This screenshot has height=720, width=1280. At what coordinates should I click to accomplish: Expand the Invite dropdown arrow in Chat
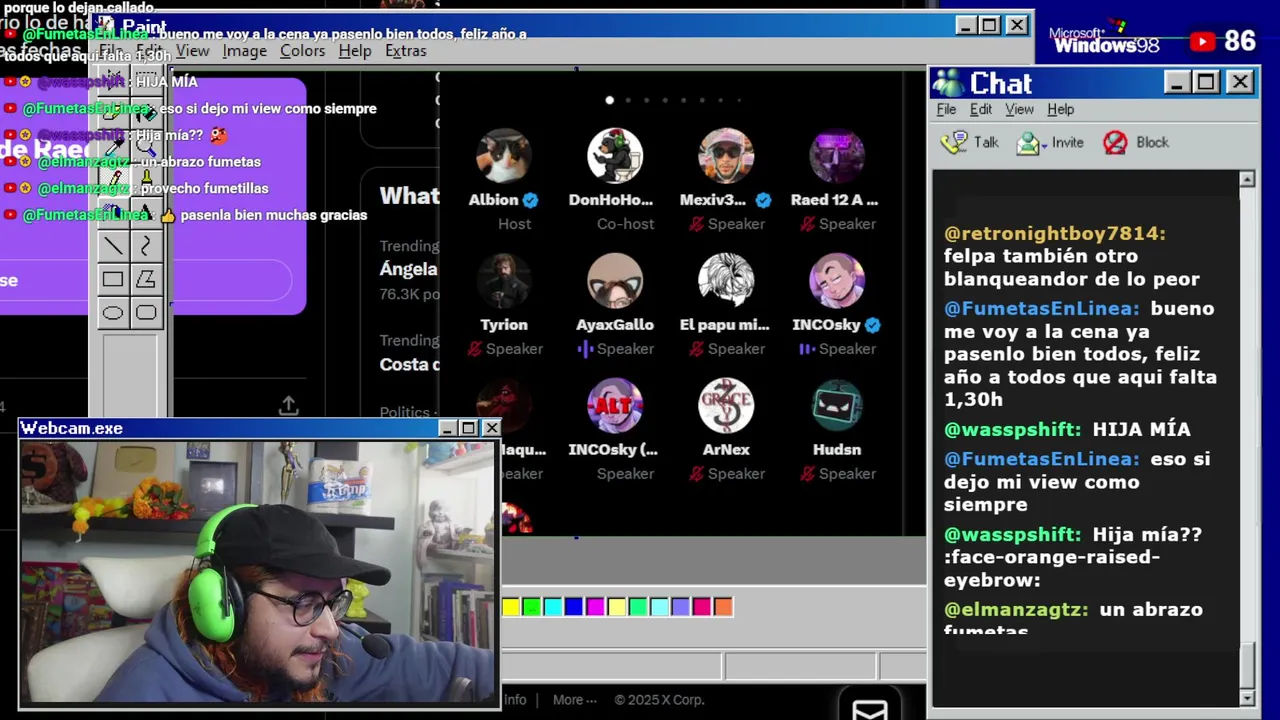click(x=1044, y=144)
